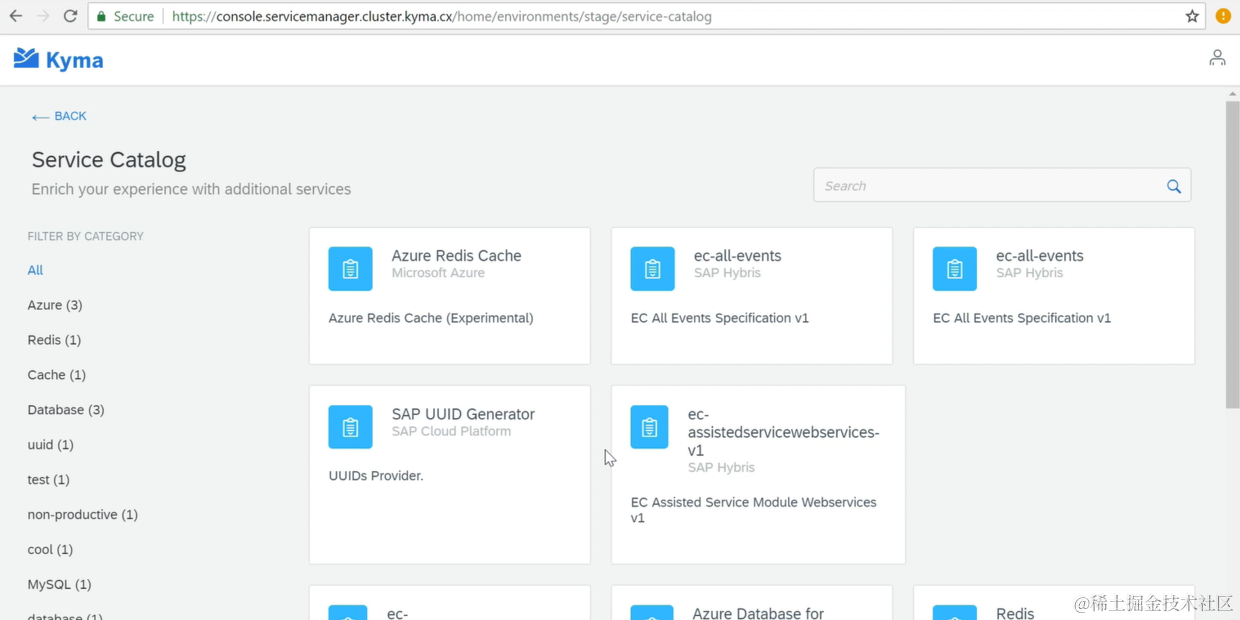Viewport: 1240px width, 620px height.
Task: Click the Azure Database card icon
Action: [652, 612]
